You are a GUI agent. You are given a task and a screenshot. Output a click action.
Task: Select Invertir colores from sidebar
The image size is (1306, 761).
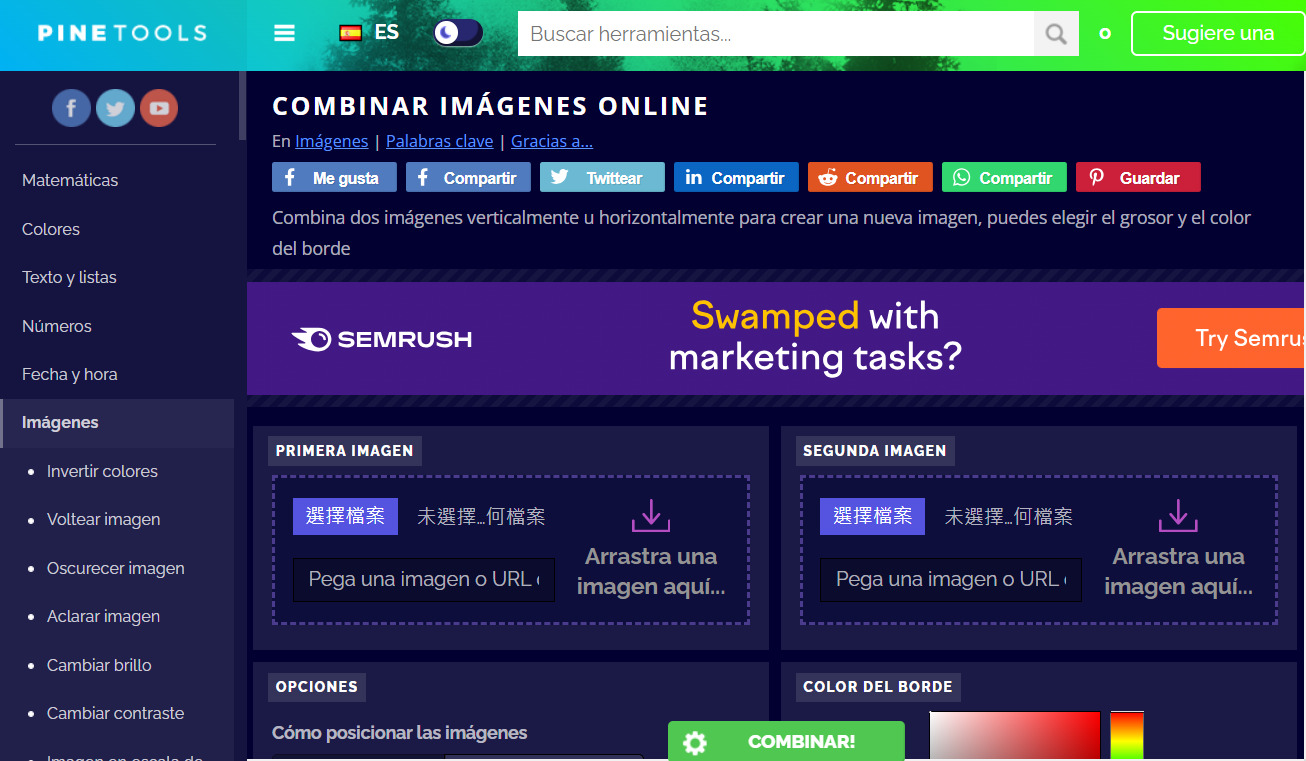tap(102, 471)
